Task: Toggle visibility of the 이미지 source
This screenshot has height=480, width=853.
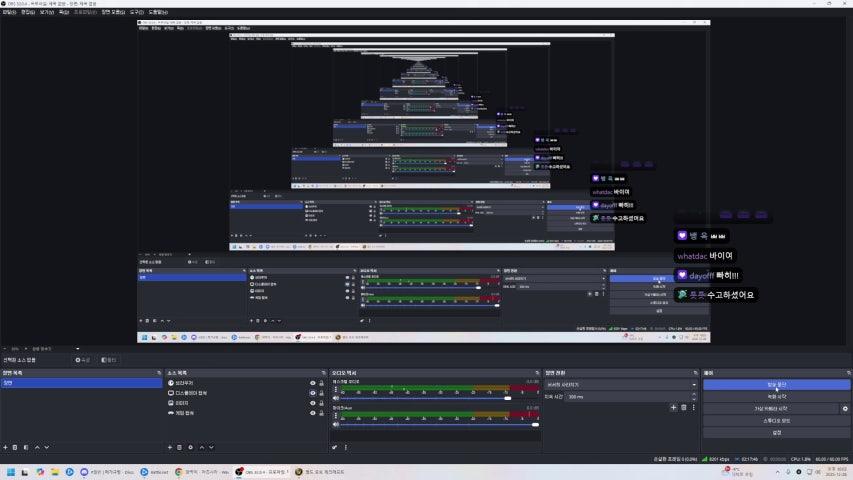Action: click(313, 403)
